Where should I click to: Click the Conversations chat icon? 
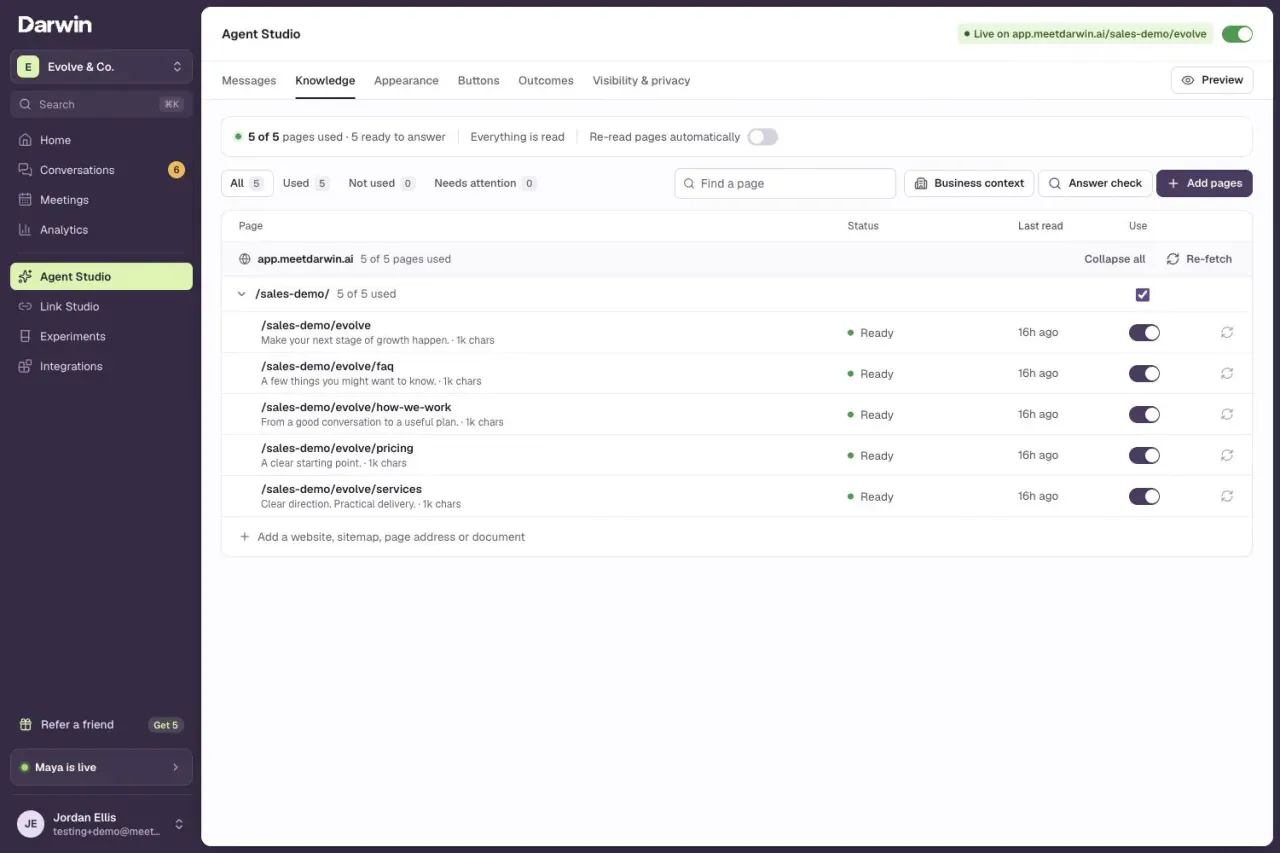[25, 170]
